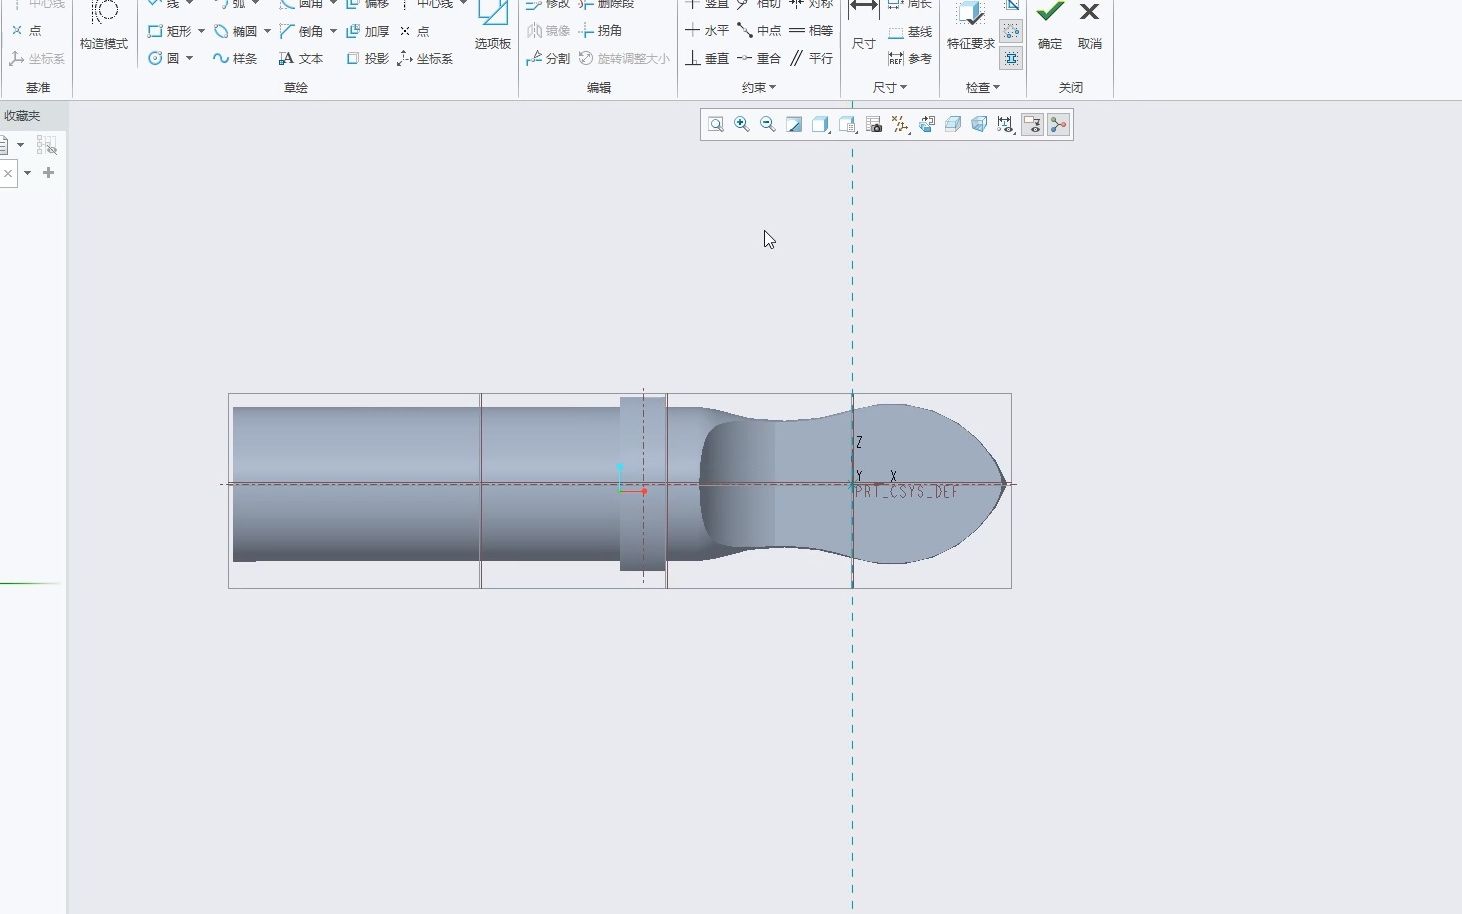This screenshot has width=1462, height=914.
Task: Toggle highlight open ends inspect button
Action: point(1011,32)
